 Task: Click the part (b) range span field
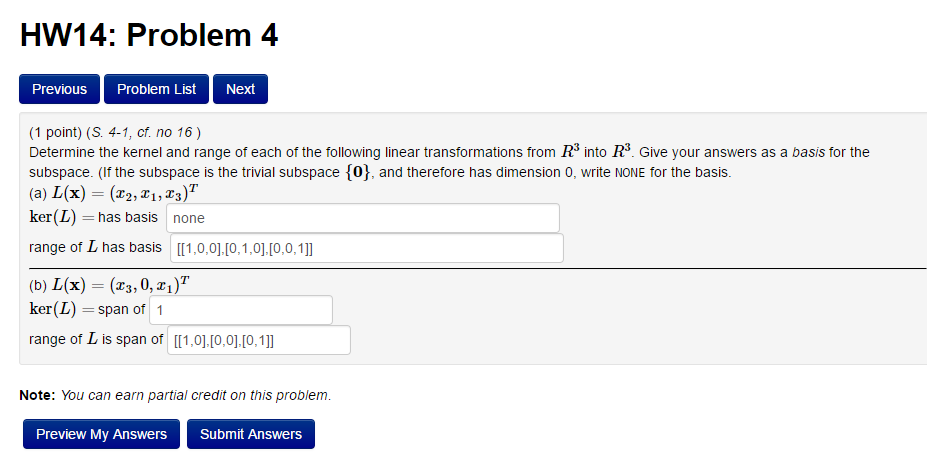[259, 340]
